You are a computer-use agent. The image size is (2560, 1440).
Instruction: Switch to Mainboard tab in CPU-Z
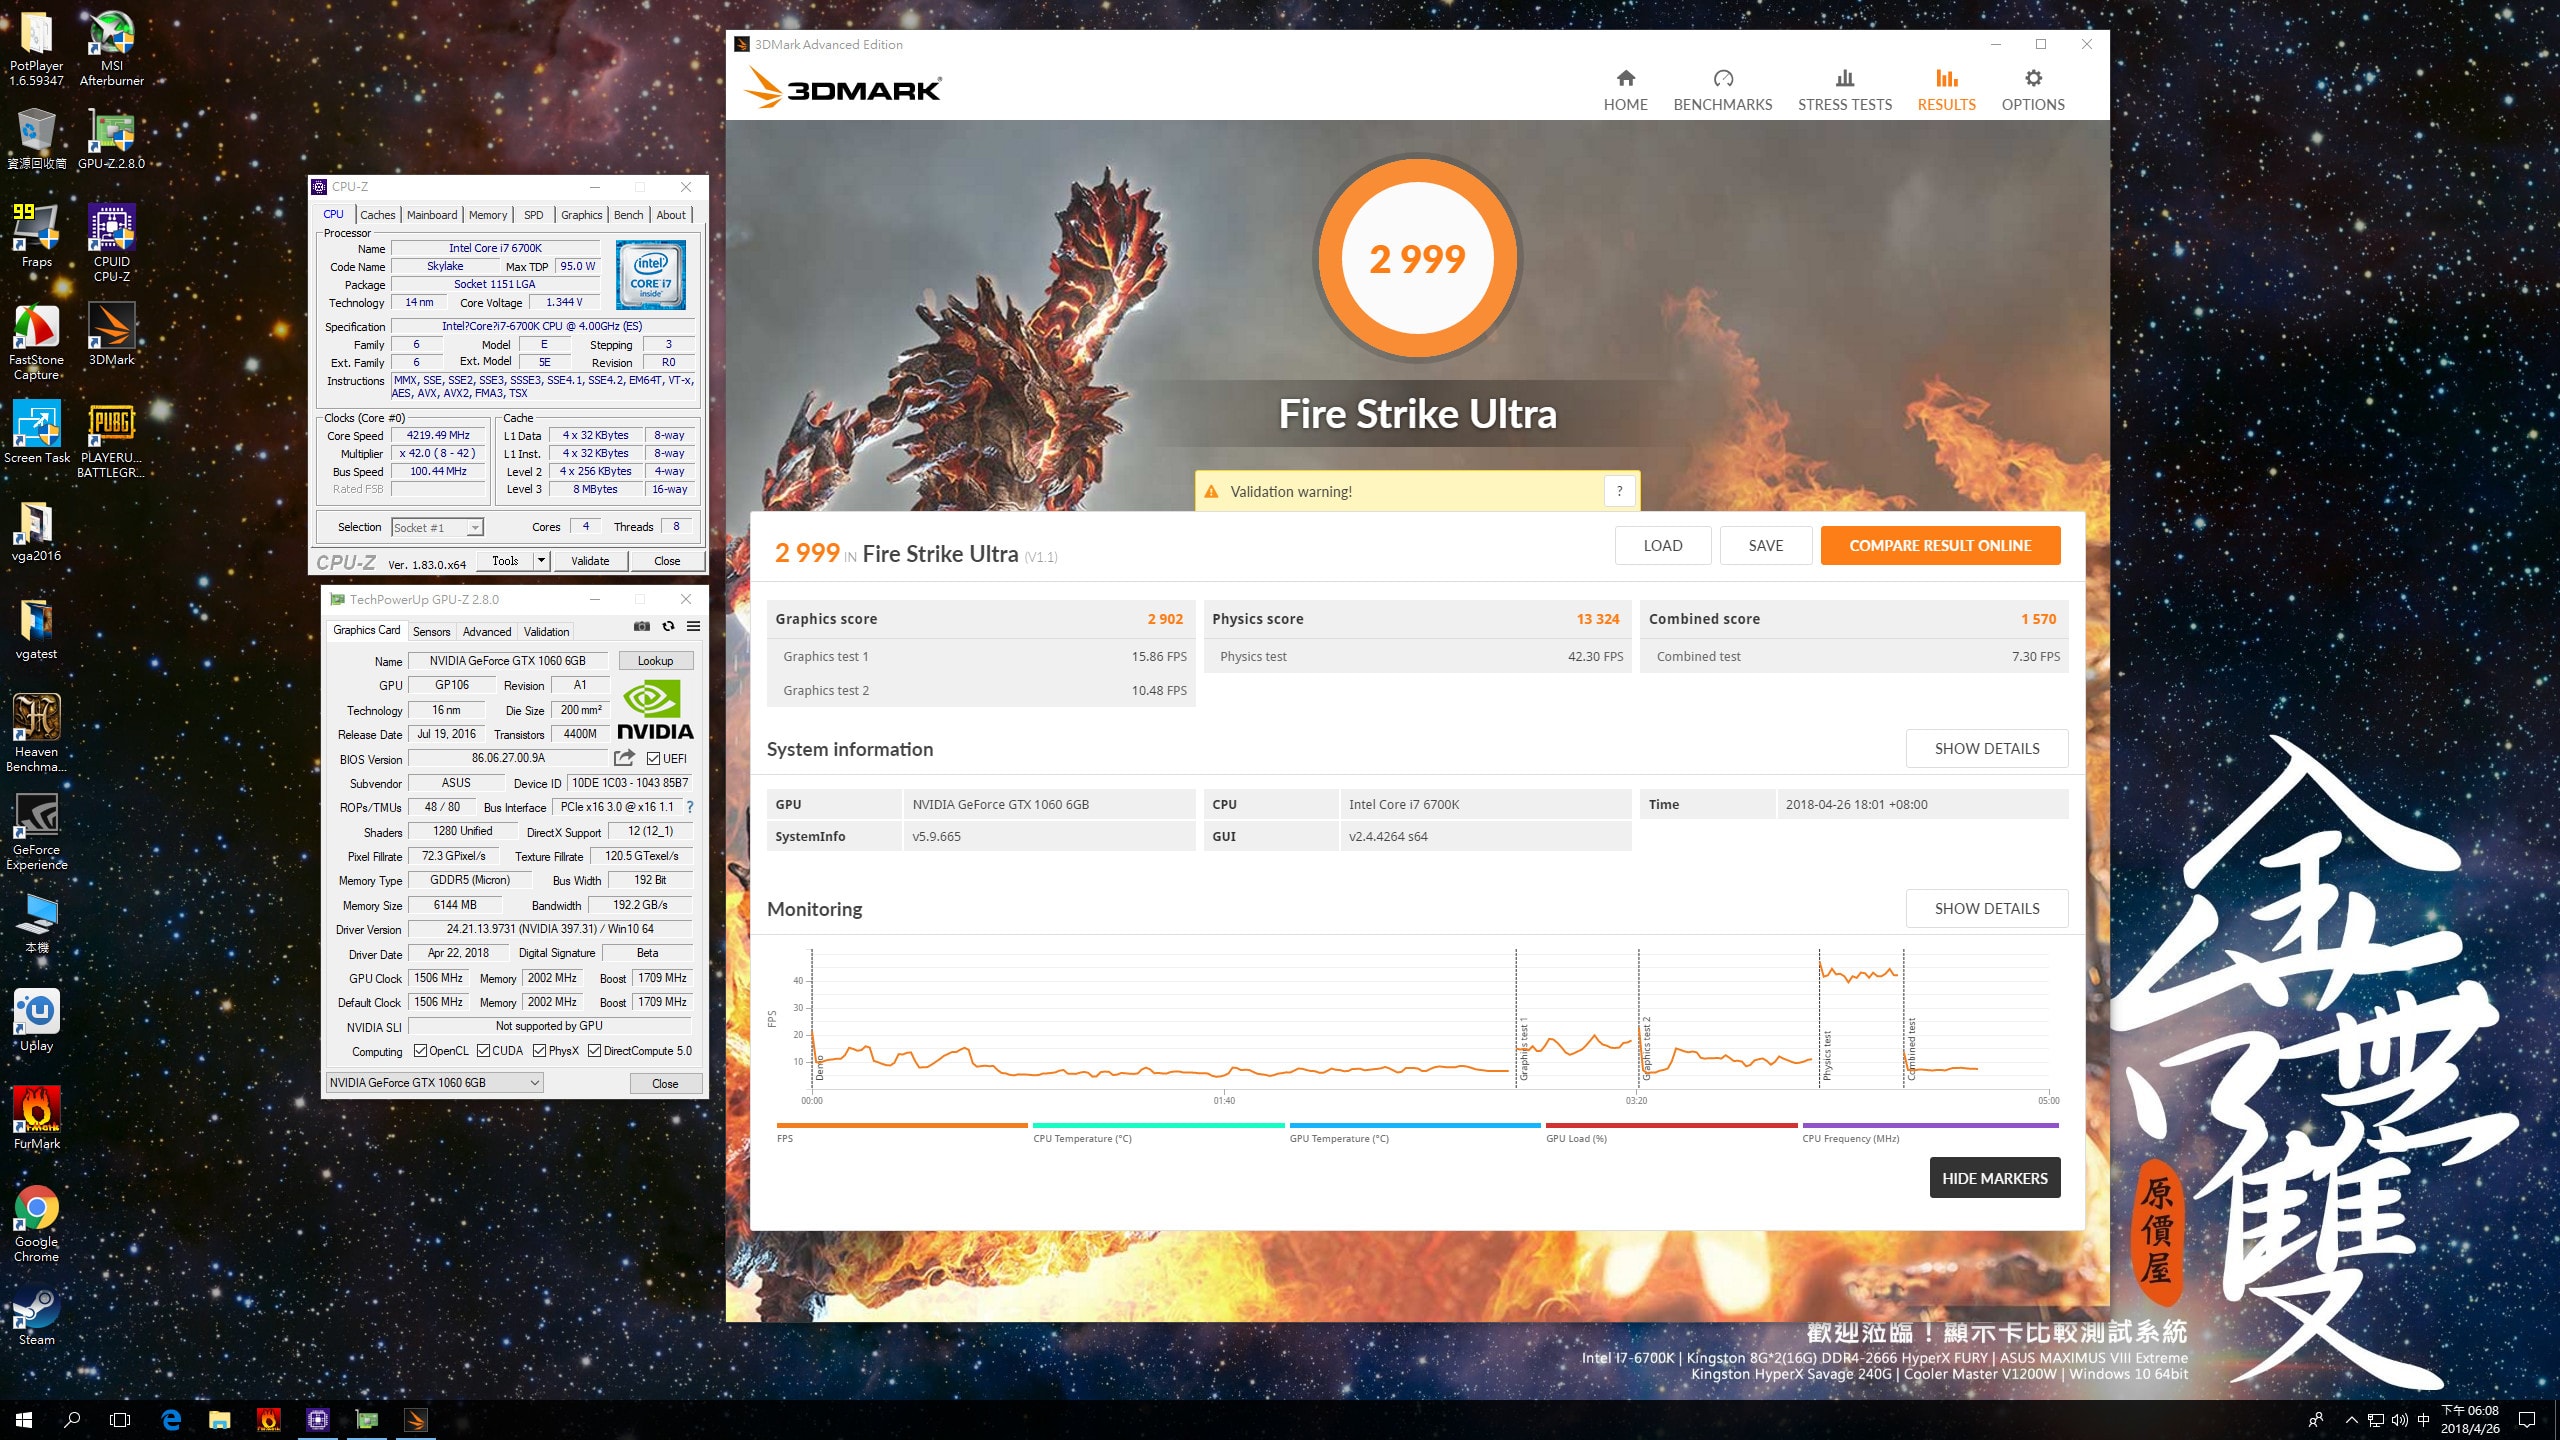click(x=432, y=215)
